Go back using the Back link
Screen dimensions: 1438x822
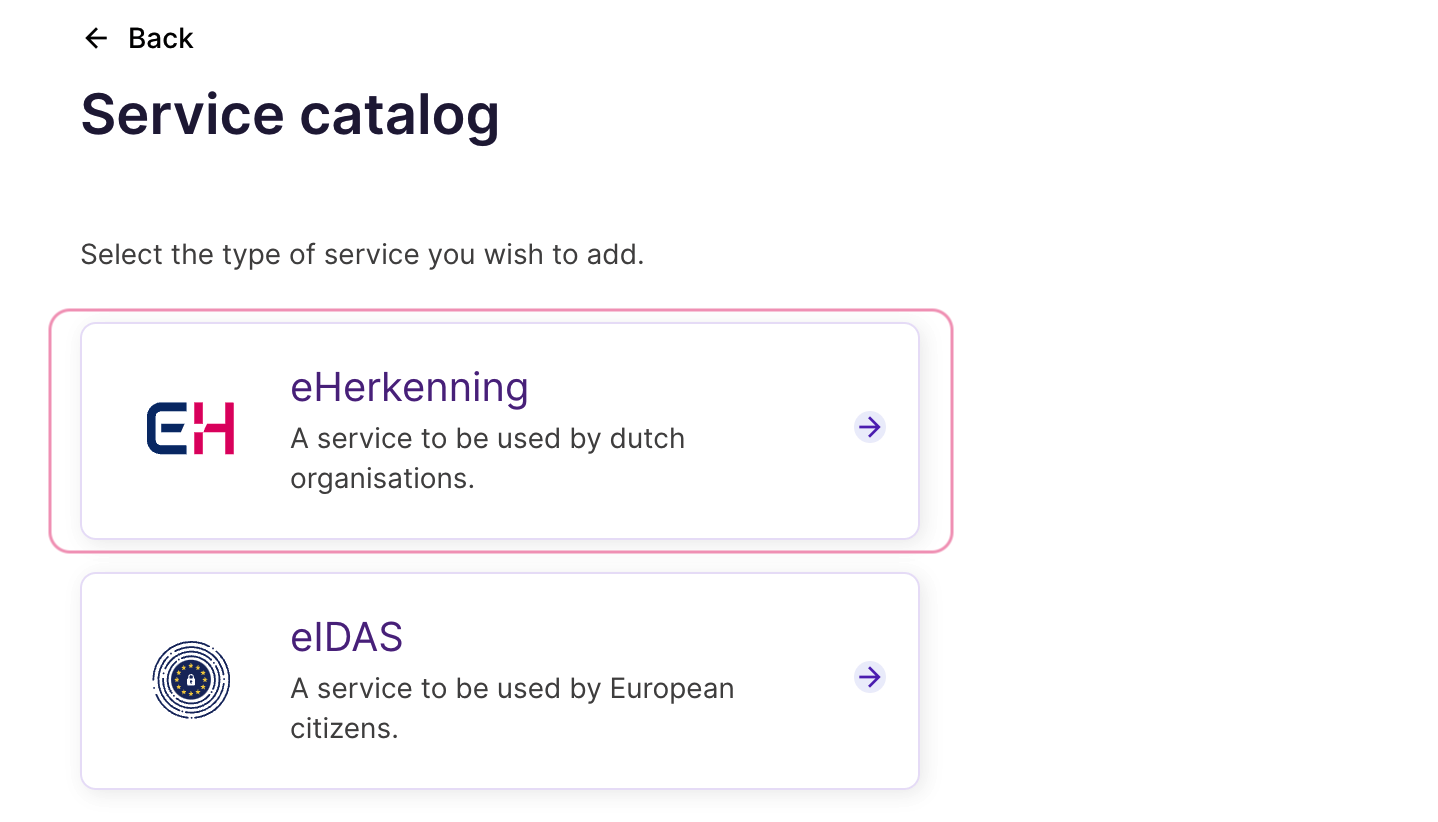click(x=160, y=38)
